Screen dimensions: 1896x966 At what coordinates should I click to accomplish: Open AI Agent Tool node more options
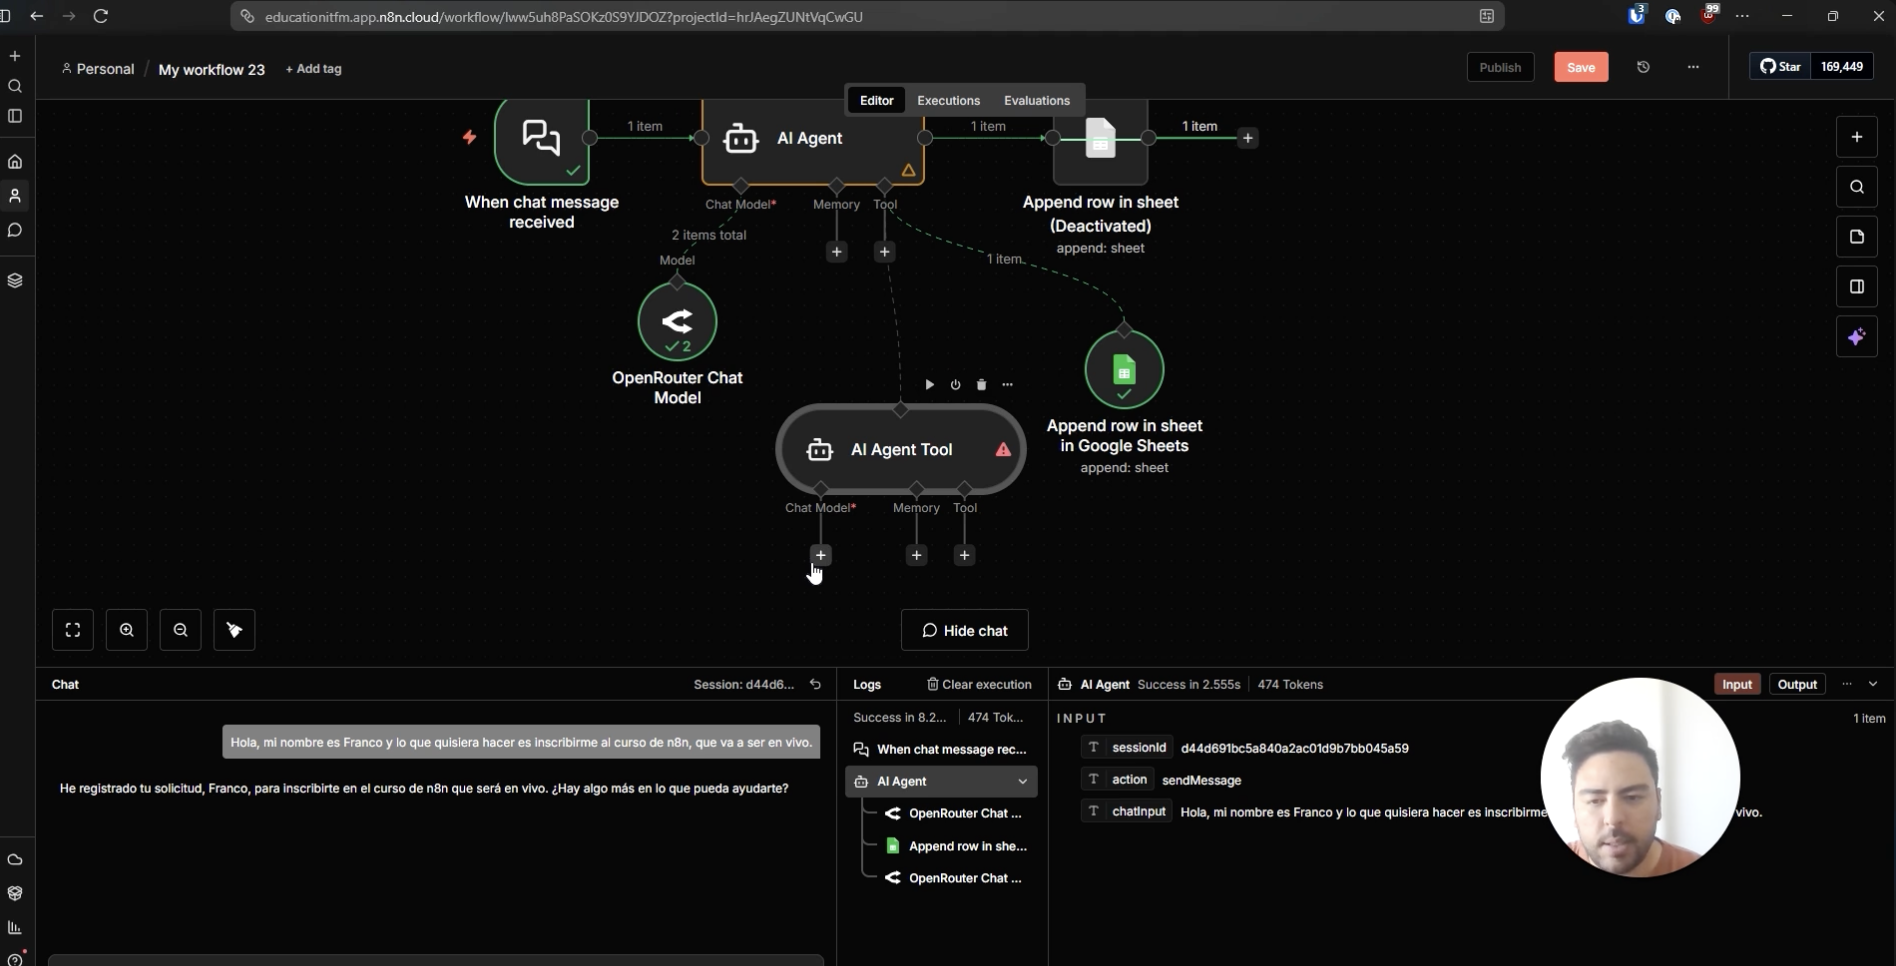point(1008,385)
